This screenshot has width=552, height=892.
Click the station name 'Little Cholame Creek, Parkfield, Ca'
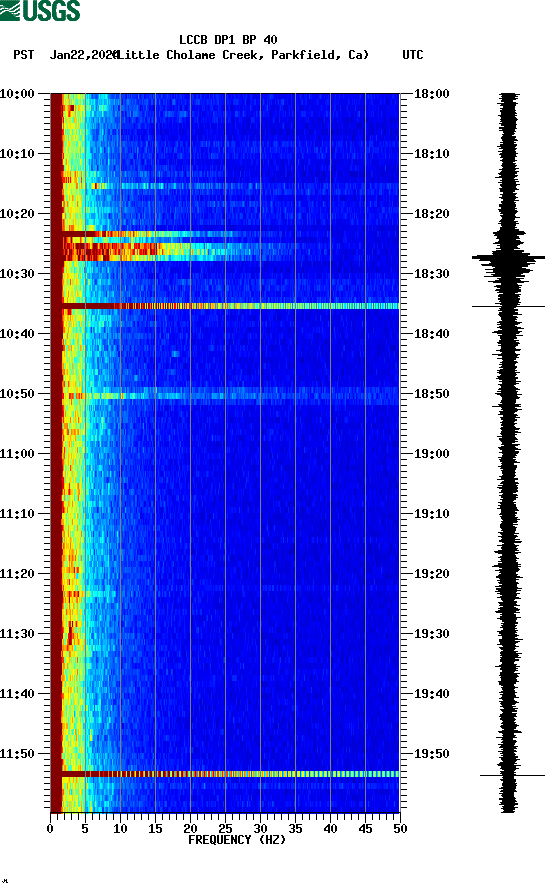pos(243,55)
